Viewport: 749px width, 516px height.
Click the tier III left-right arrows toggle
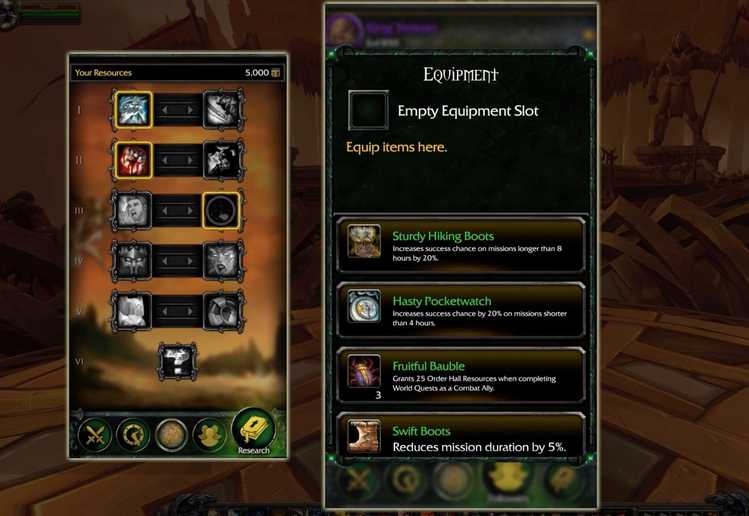tap(177, 210)
